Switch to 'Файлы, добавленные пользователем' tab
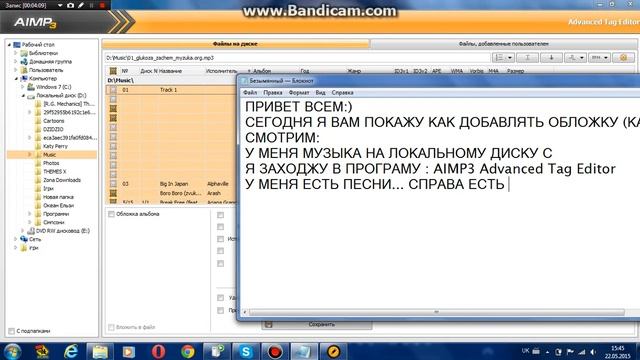640x360 pixels. click(503, 44)
